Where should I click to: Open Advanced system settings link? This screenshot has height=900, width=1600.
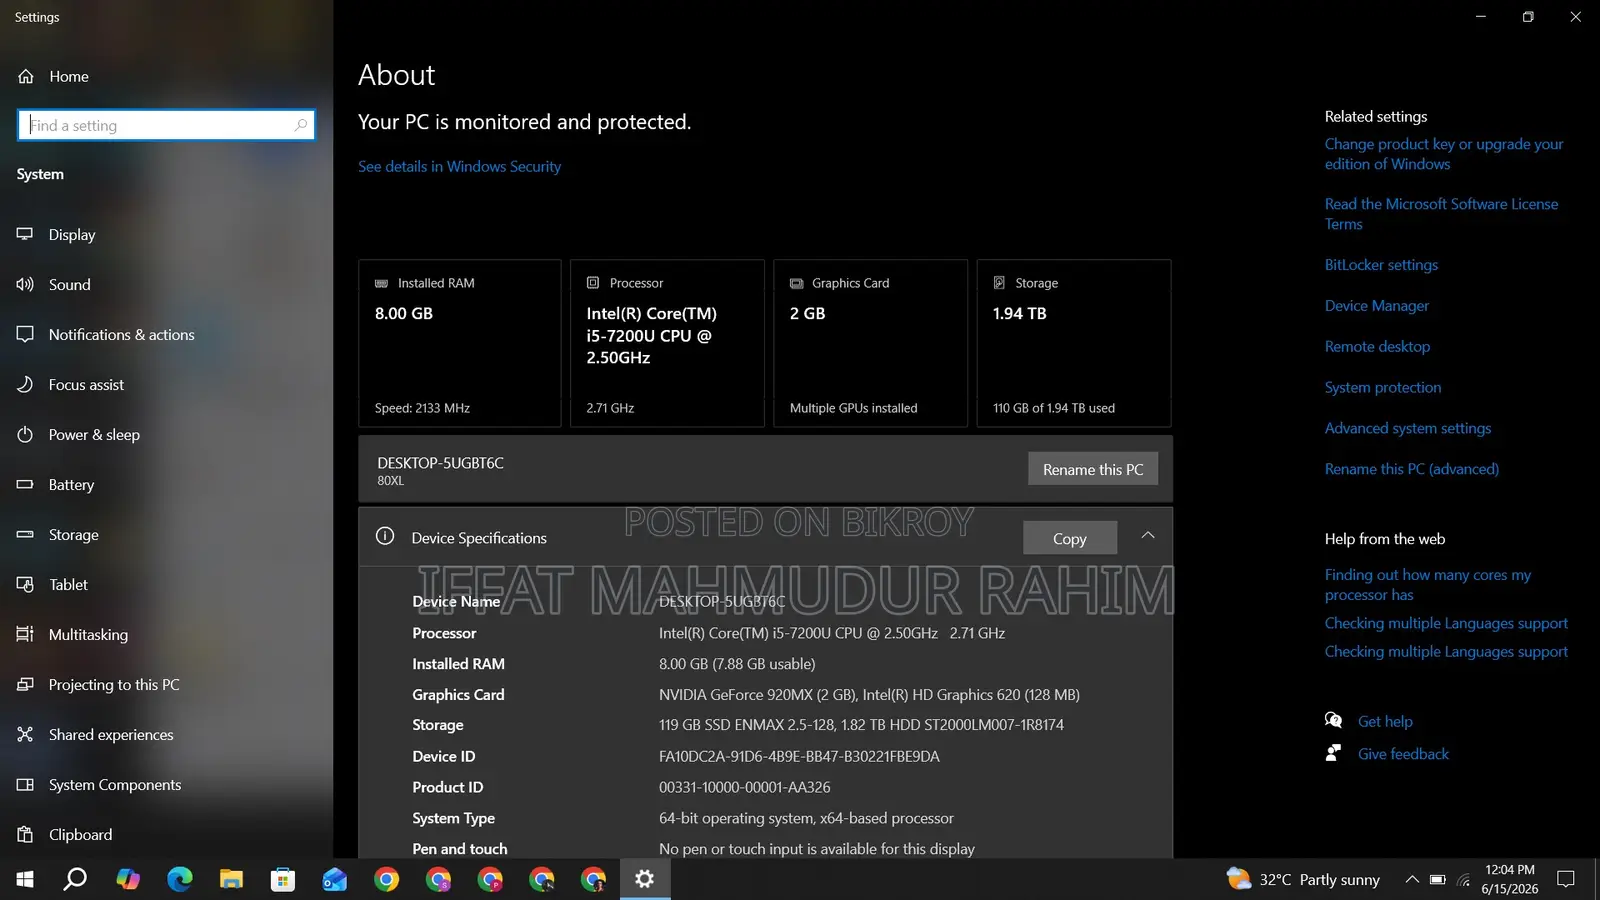1408,428
